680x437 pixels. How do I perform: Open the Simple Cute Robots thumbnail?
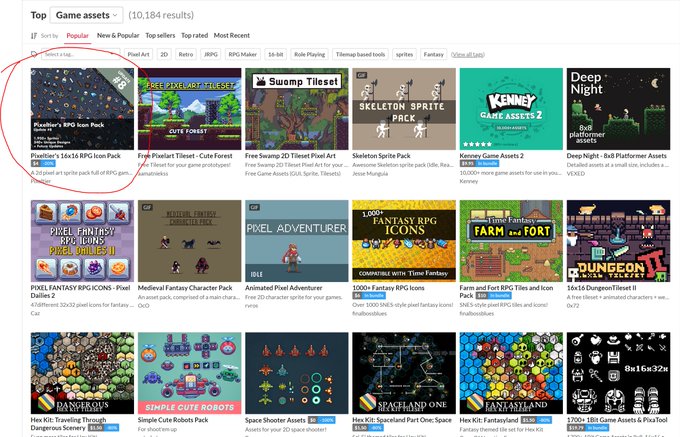190,373
